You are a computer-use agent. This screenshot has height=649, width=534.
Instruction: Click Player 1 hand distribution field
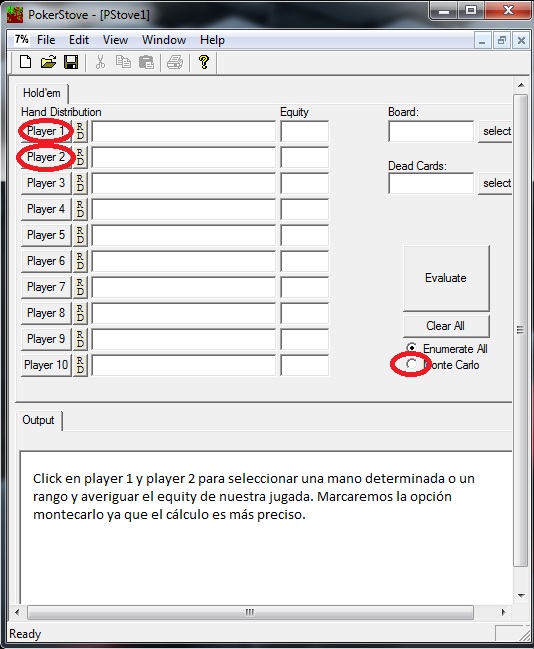[x=183, y=131]
